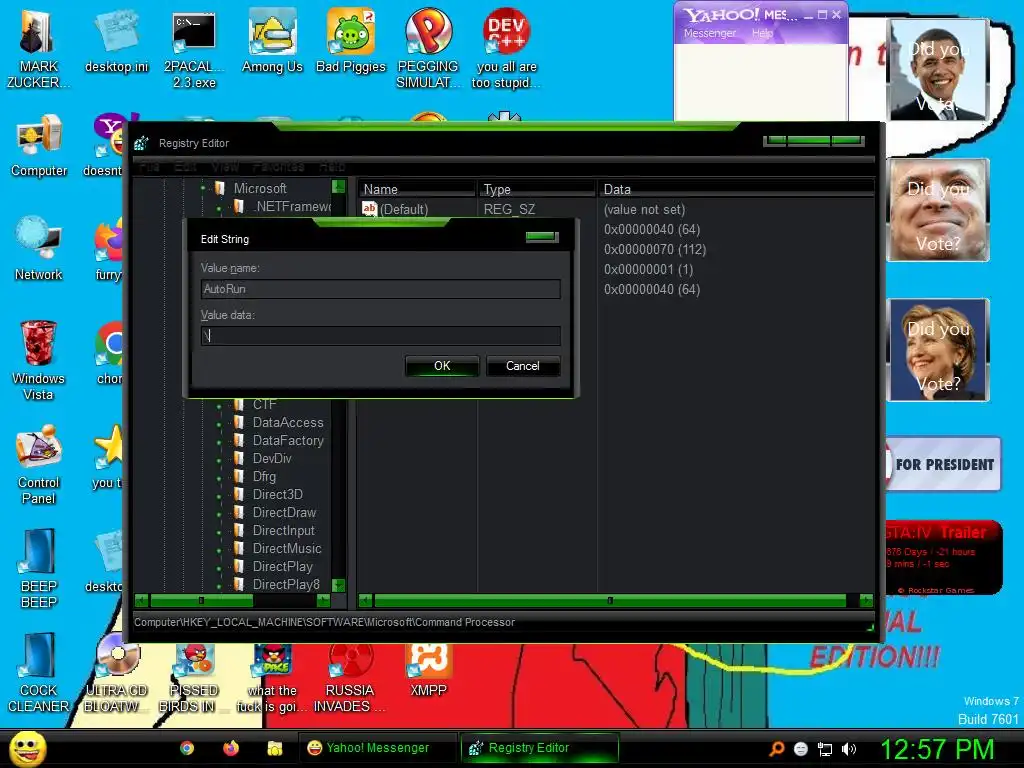Click the smiley Start button
The image size is (1024, 768).
coord(27,748)
